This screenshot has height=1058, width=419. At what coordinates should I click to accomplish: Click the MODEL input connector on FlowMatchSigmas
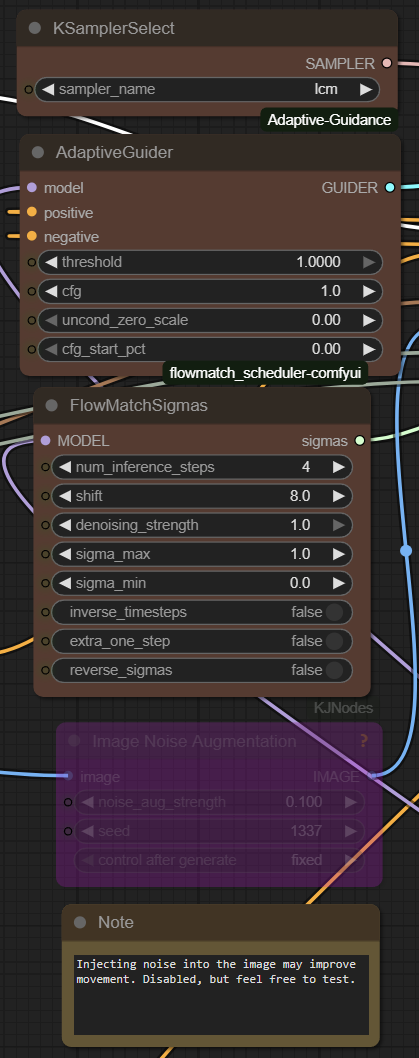45,441
